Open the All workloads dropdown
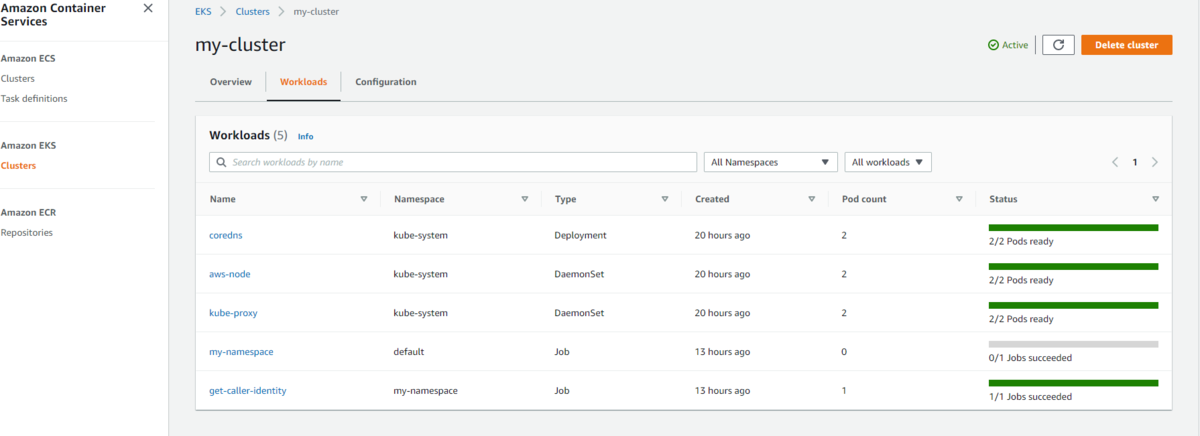The image size is (1200, 436). click(x=888, y=162)
